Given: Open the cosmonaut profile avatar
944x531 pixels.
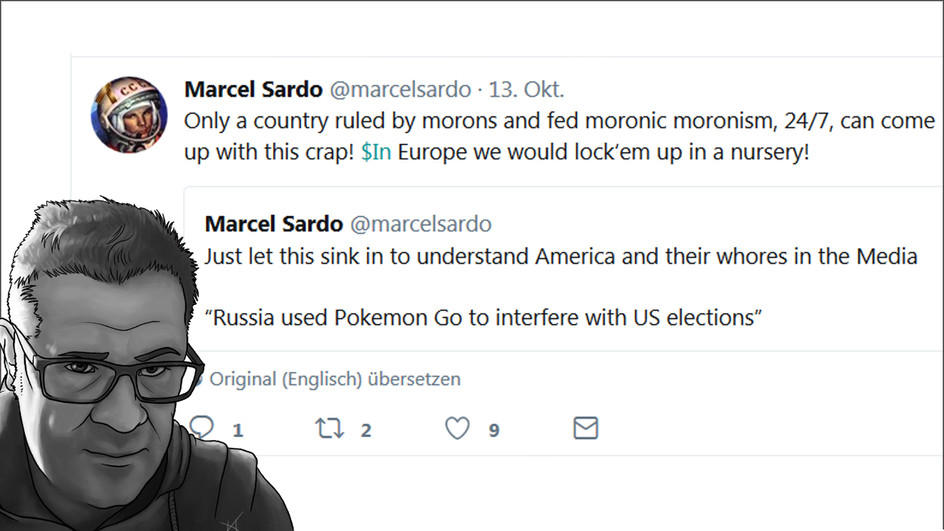Looking at the screenshot, I should [x=129, y=114].
